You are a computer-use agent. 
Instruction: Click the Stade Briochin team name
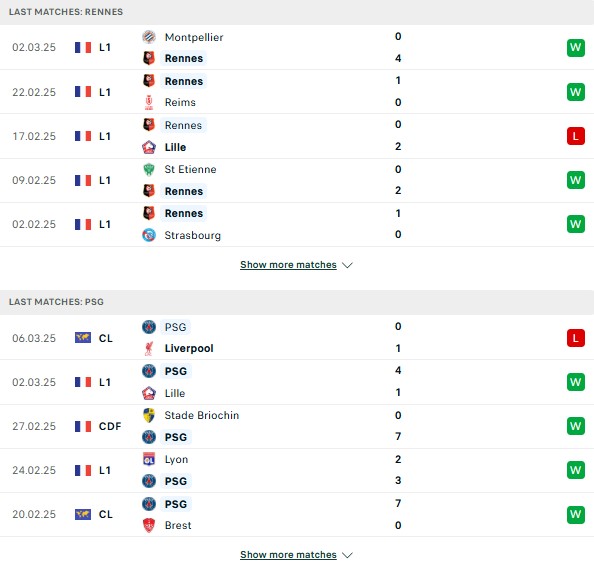[202, 415]
